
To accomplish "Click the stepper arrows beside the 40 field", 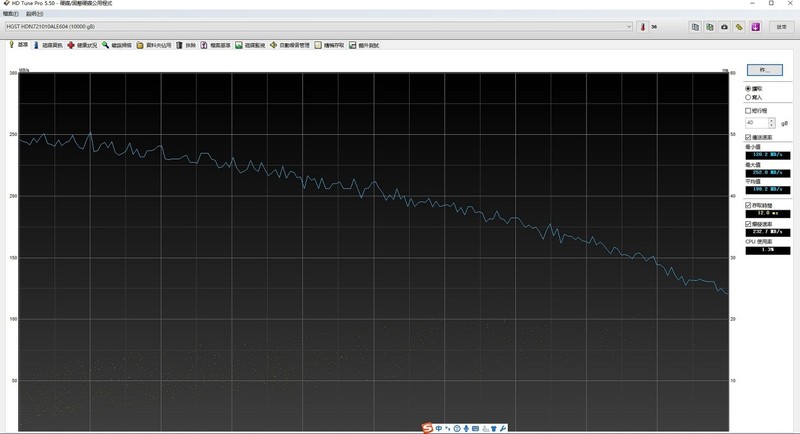I will (771, 123).
